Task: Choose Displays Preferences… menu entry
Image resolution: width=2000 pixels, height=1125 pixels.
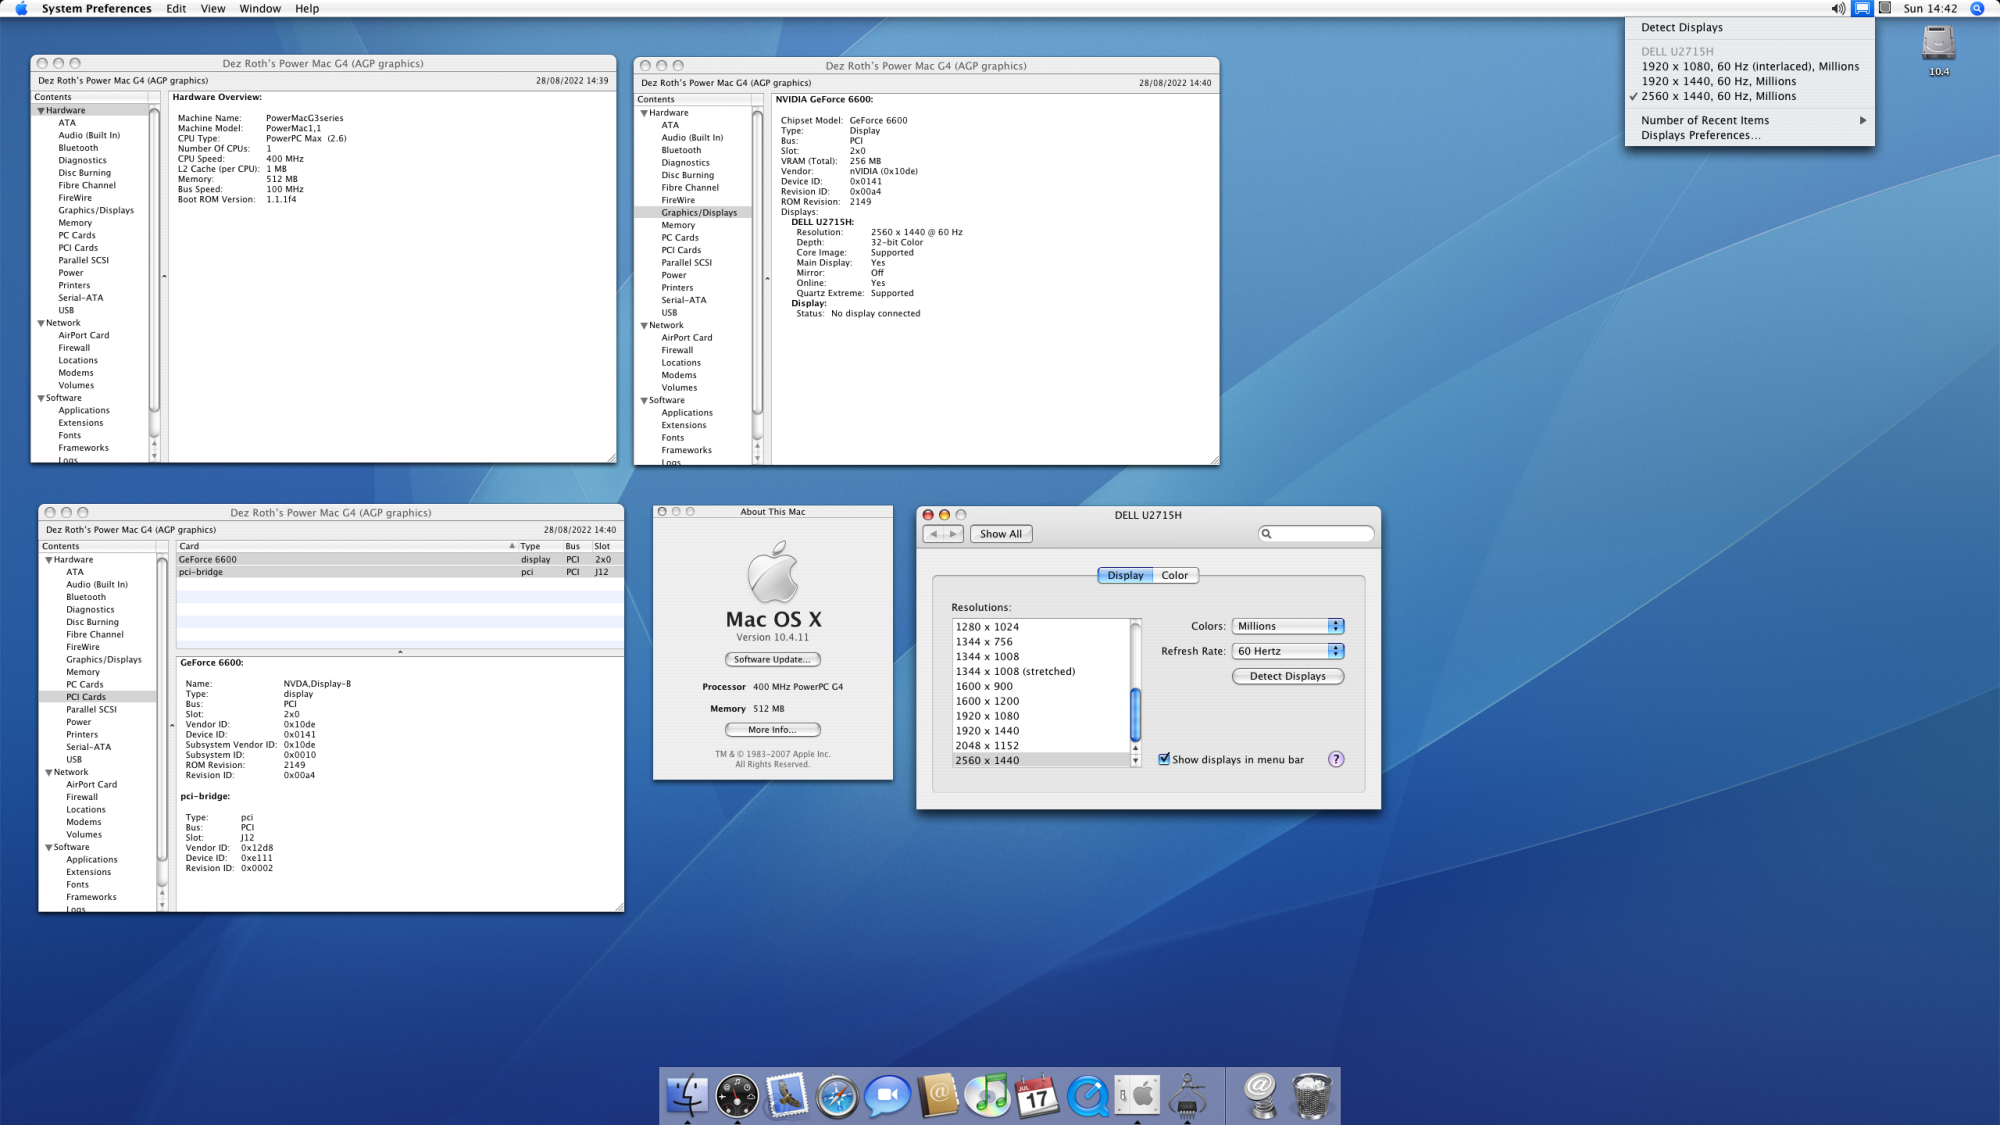Action: (x=1750, y=135)
